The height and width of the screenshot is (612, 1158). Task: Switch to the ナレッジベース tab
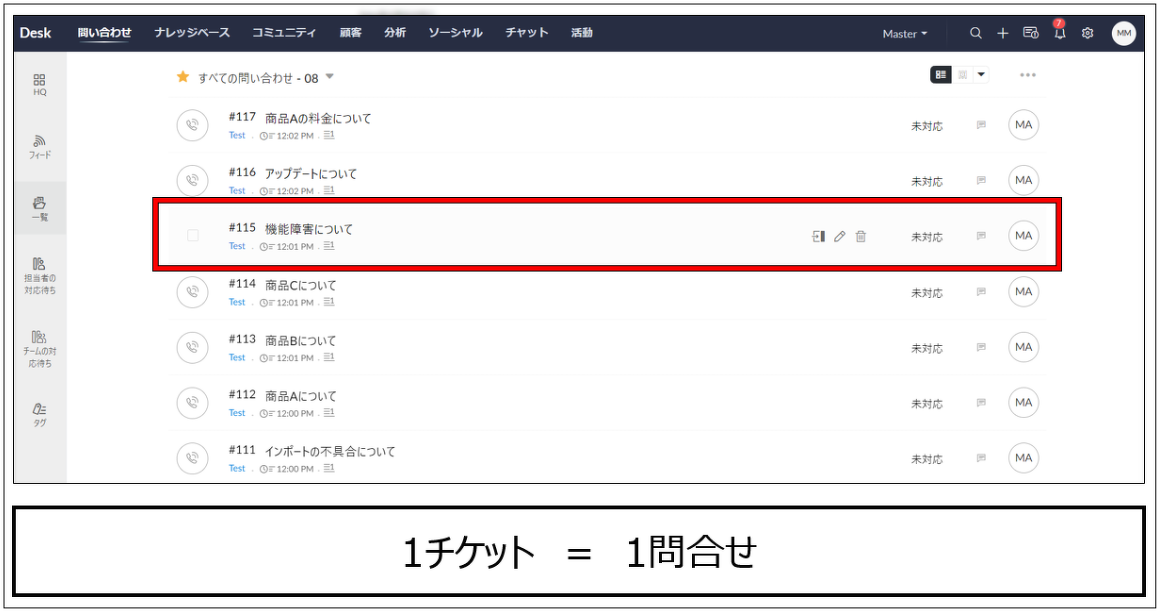click(x=192, y=32)
